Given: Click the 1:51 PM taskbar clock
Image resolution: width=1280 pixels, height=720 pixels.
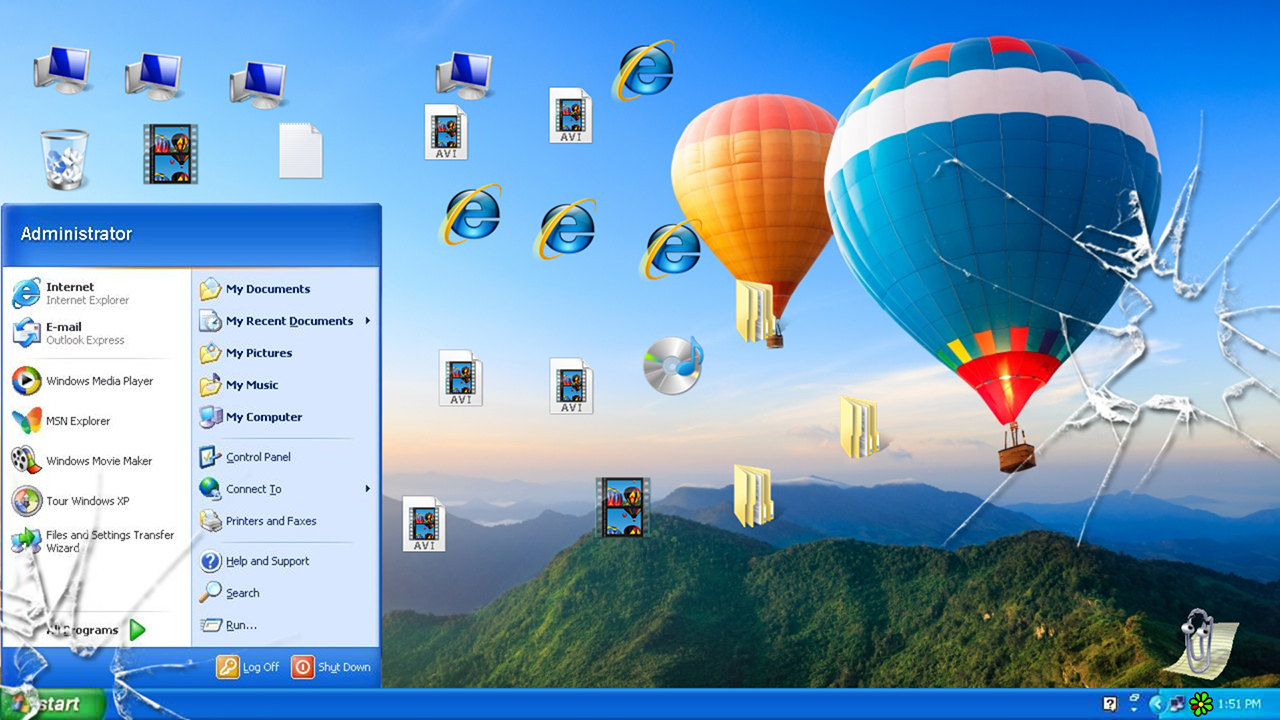Looking at the screenshot, I should (1239, 704).
